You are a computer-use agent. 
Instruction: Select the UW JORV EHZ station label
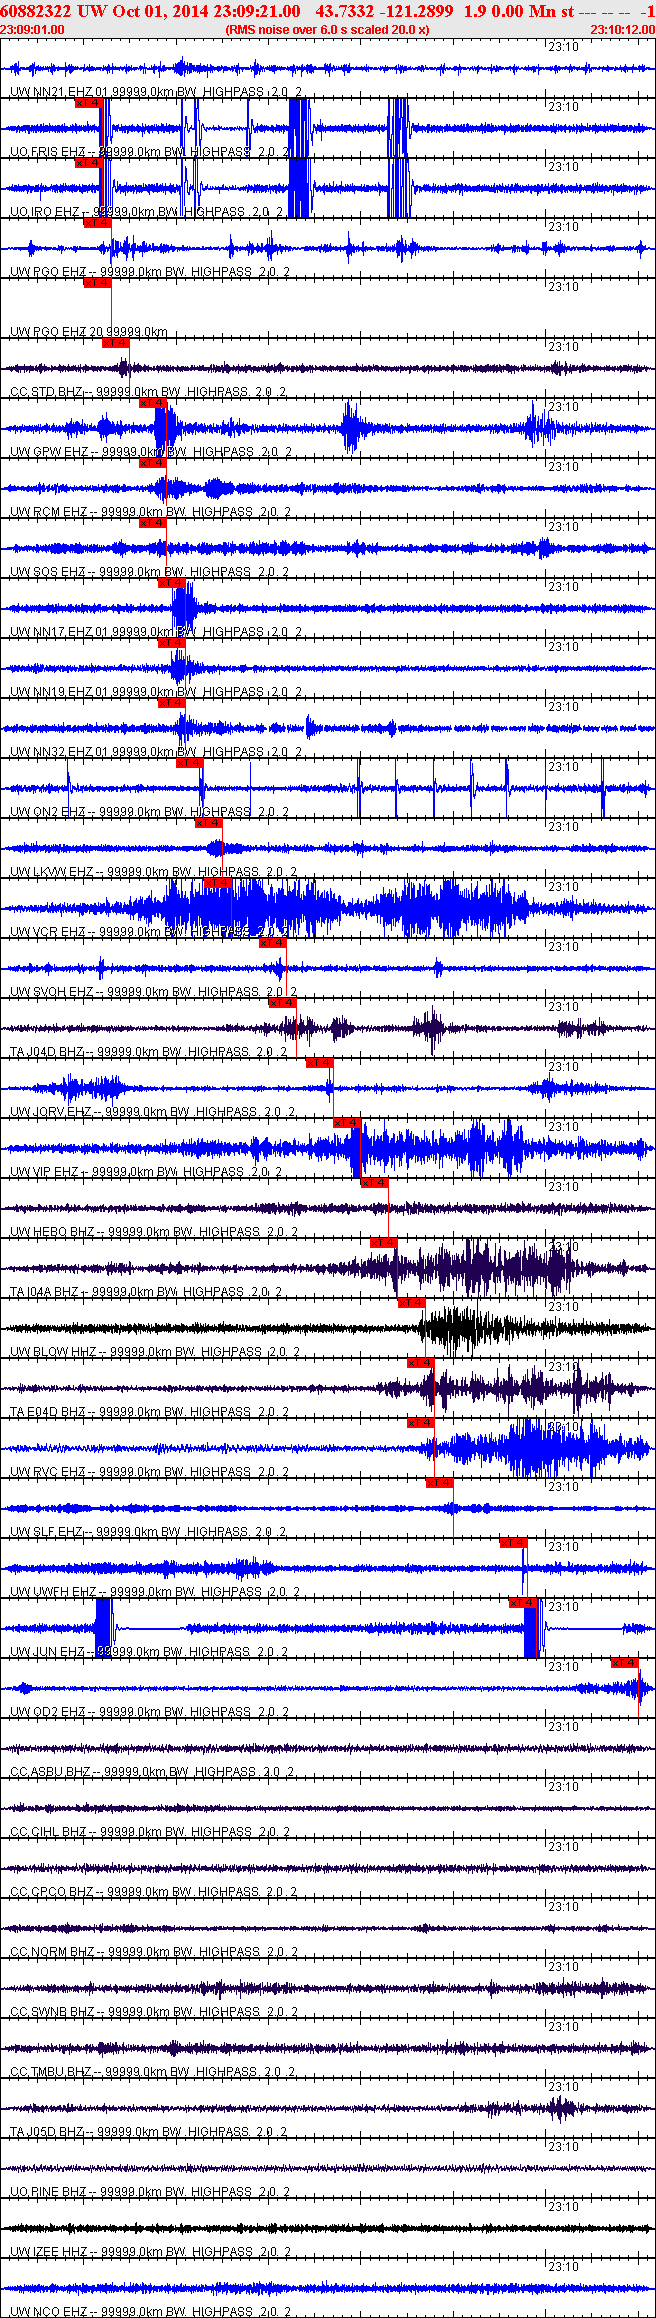tap(153, 1112)
